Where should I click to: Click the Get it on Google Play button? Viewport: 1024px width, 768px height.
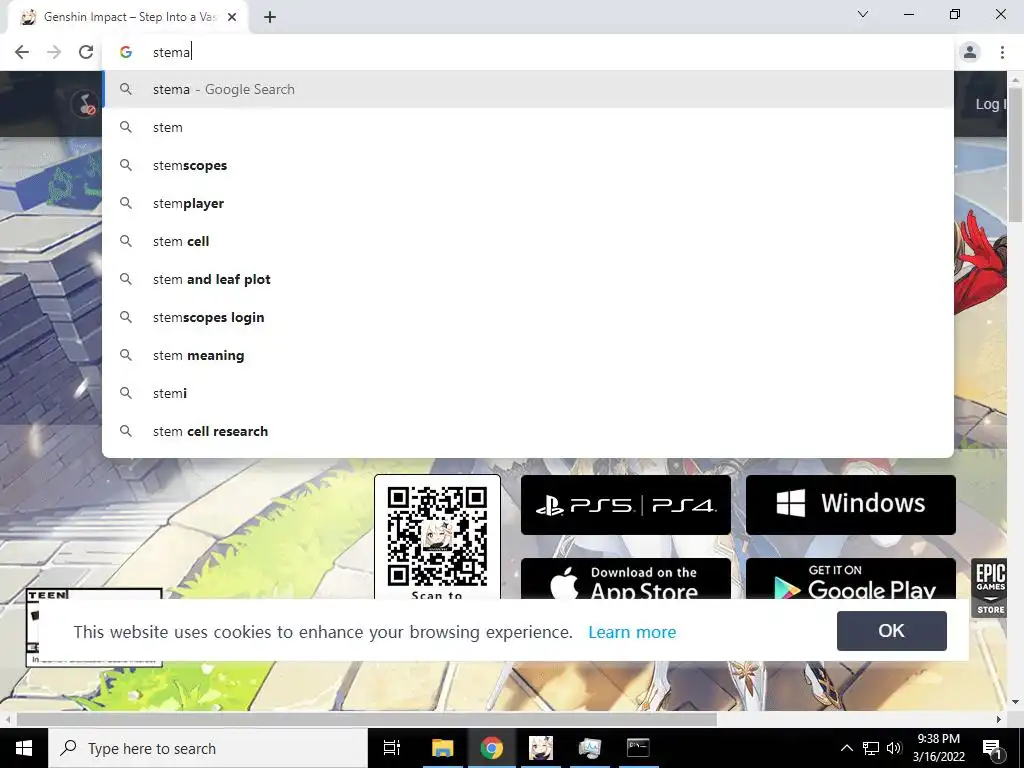[850, 579]
